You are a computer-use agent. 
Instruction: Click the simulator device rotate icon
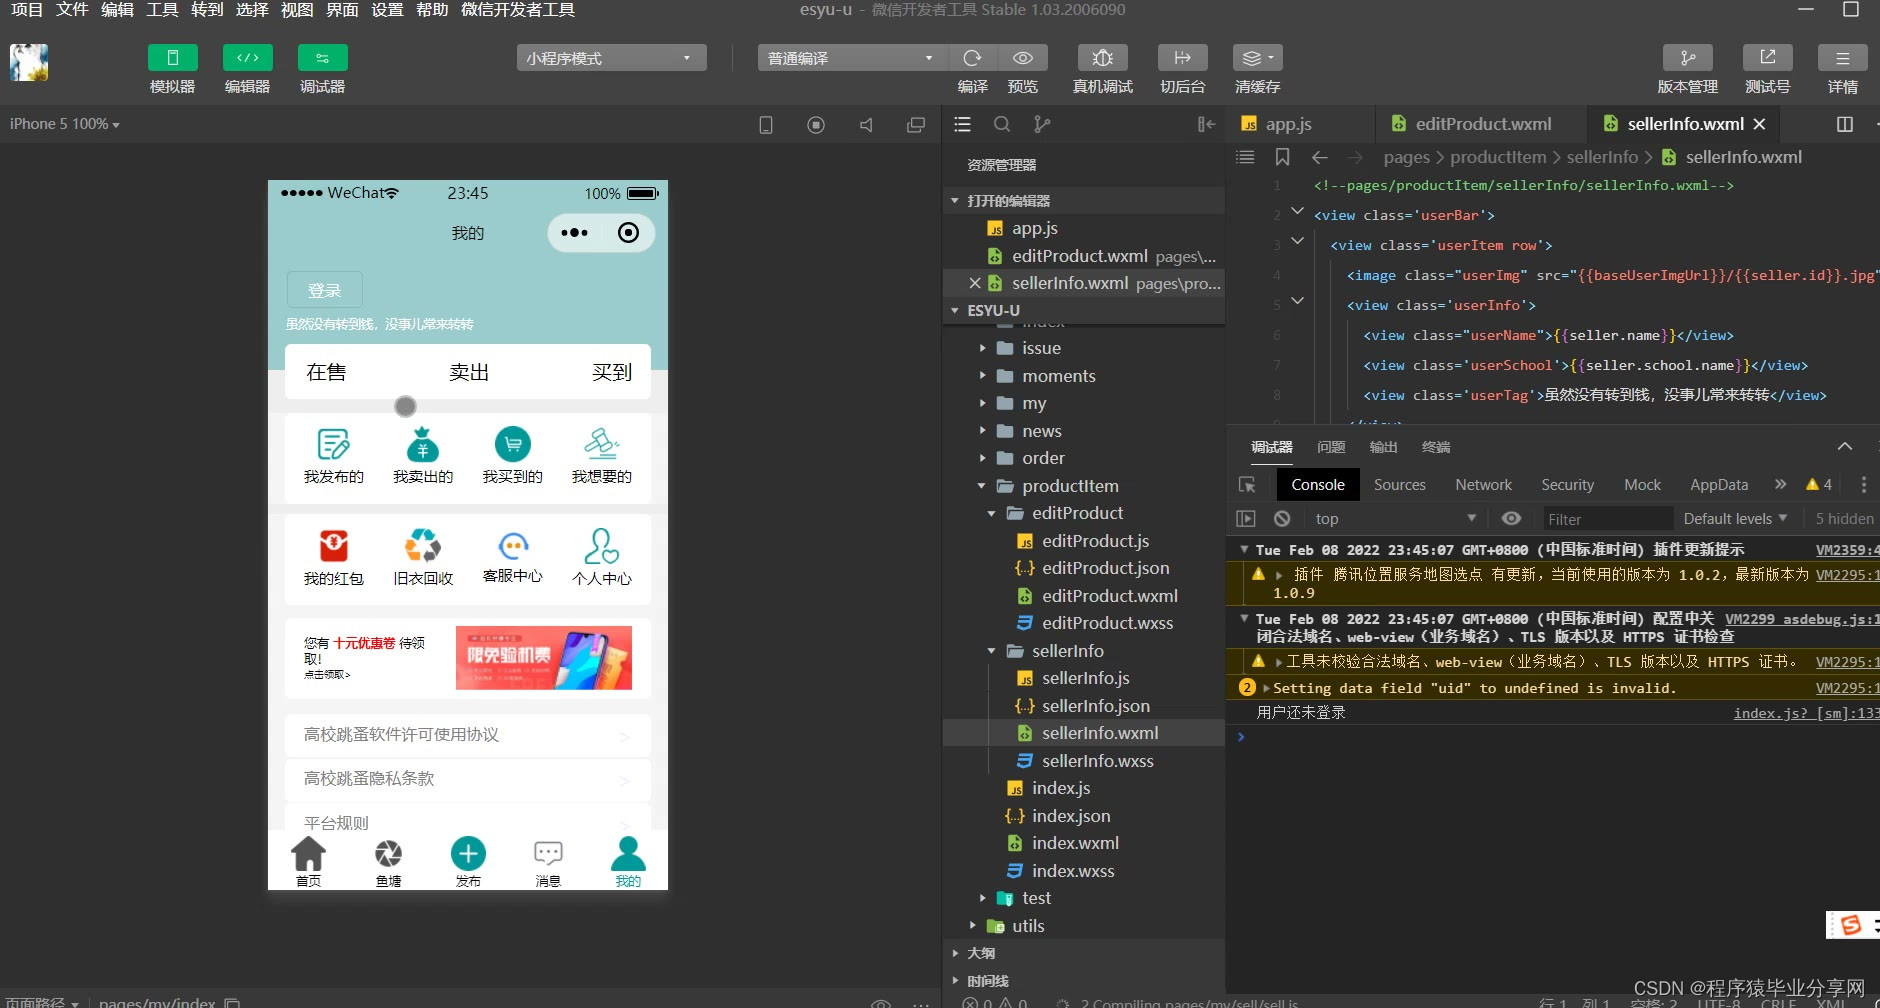(x=766, y=125)
